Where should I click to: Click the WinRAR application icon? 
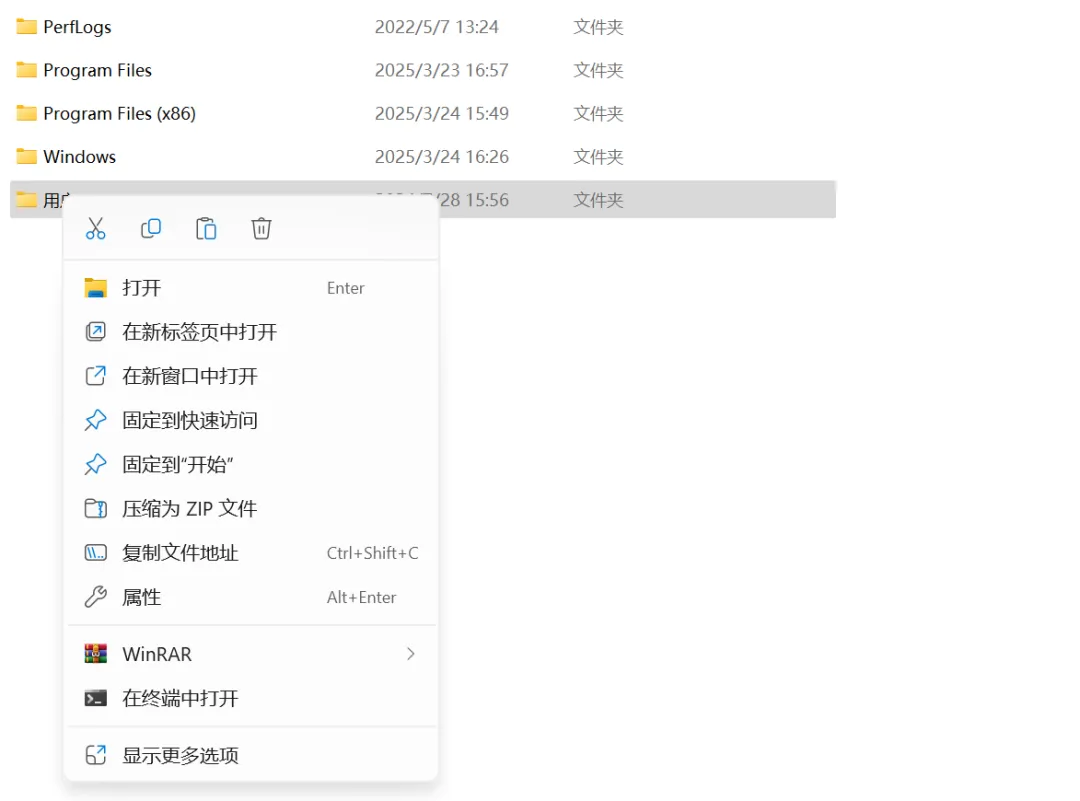[x=95, y=653]
